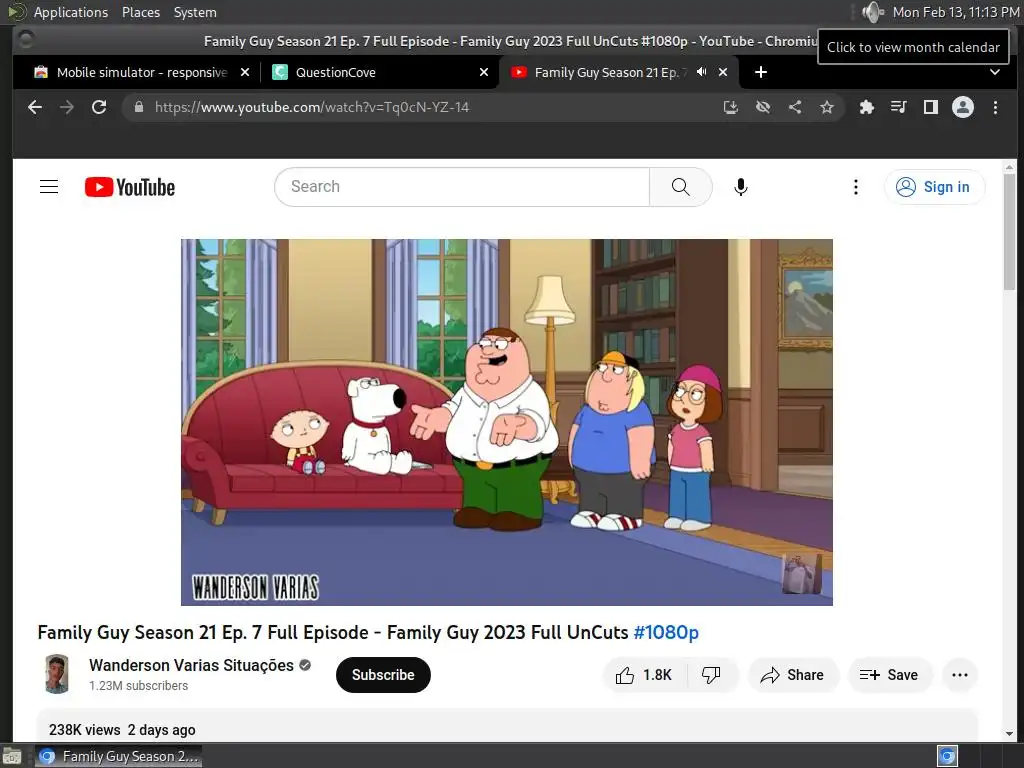Click the forward navigation arrow
Screen dimensions: 1024x768
coord(67,107)
